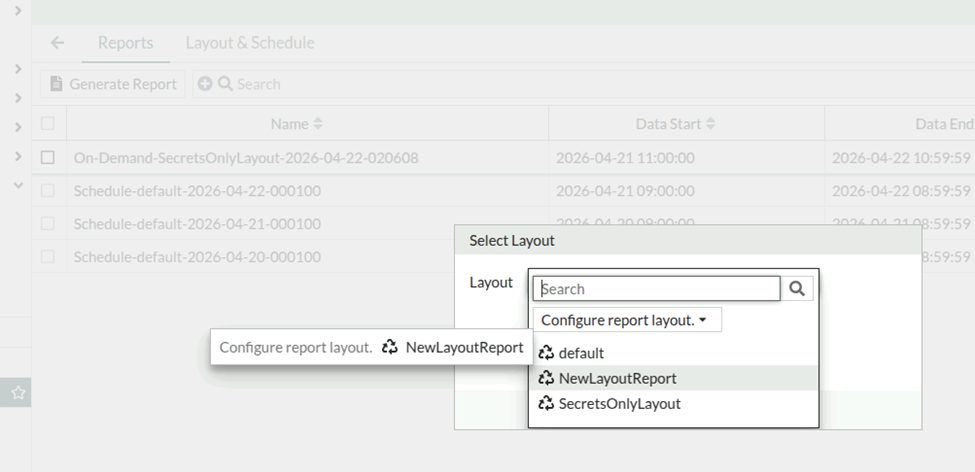Screen dimensions: 975x472
Task: Sort by Name column arrows
Action: tap(318, 124)
